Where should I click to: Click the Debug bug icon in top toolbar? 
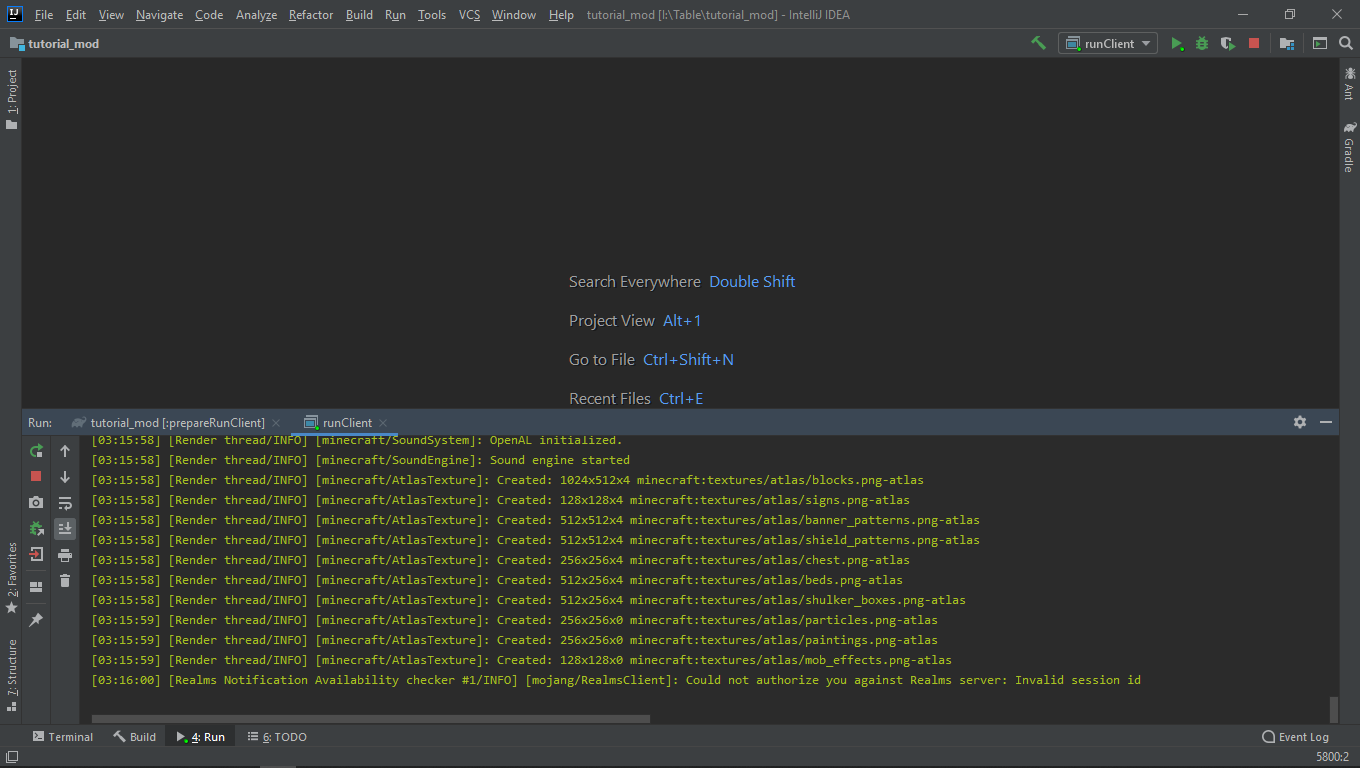click(x=1202, y=43)
